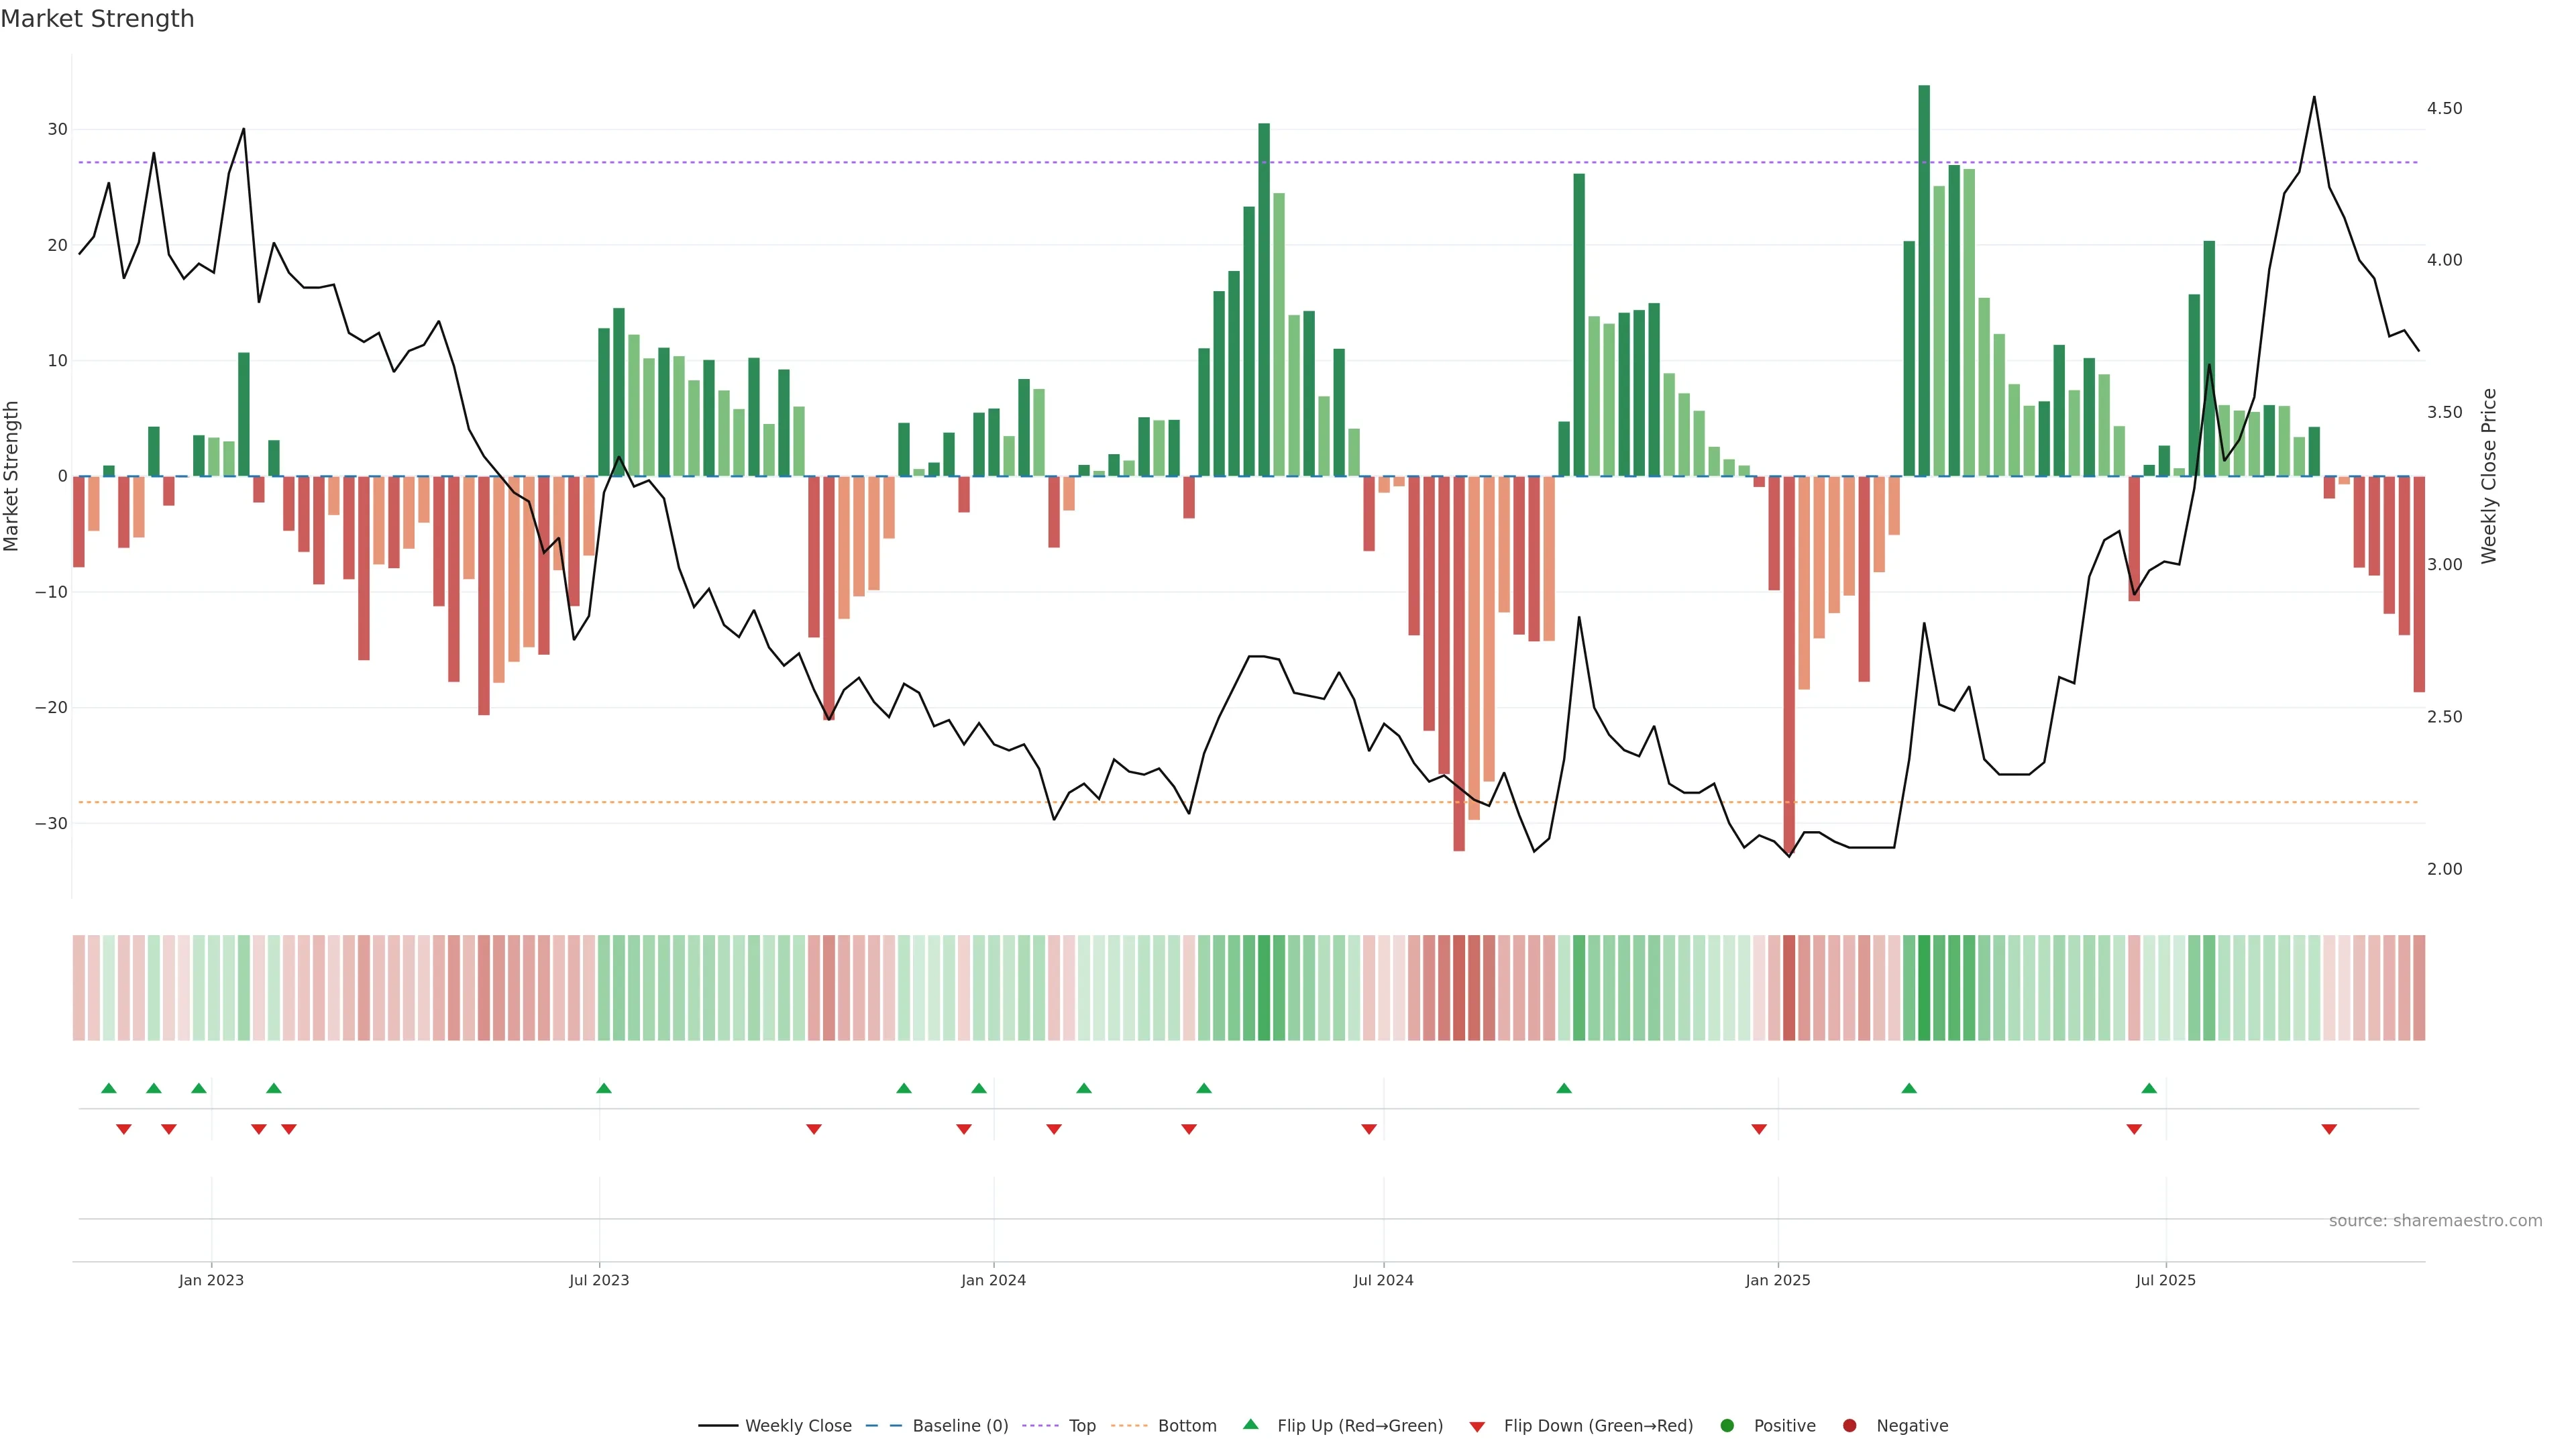
Task: Click the Market Strength chart title
Action: pos(97,19)
